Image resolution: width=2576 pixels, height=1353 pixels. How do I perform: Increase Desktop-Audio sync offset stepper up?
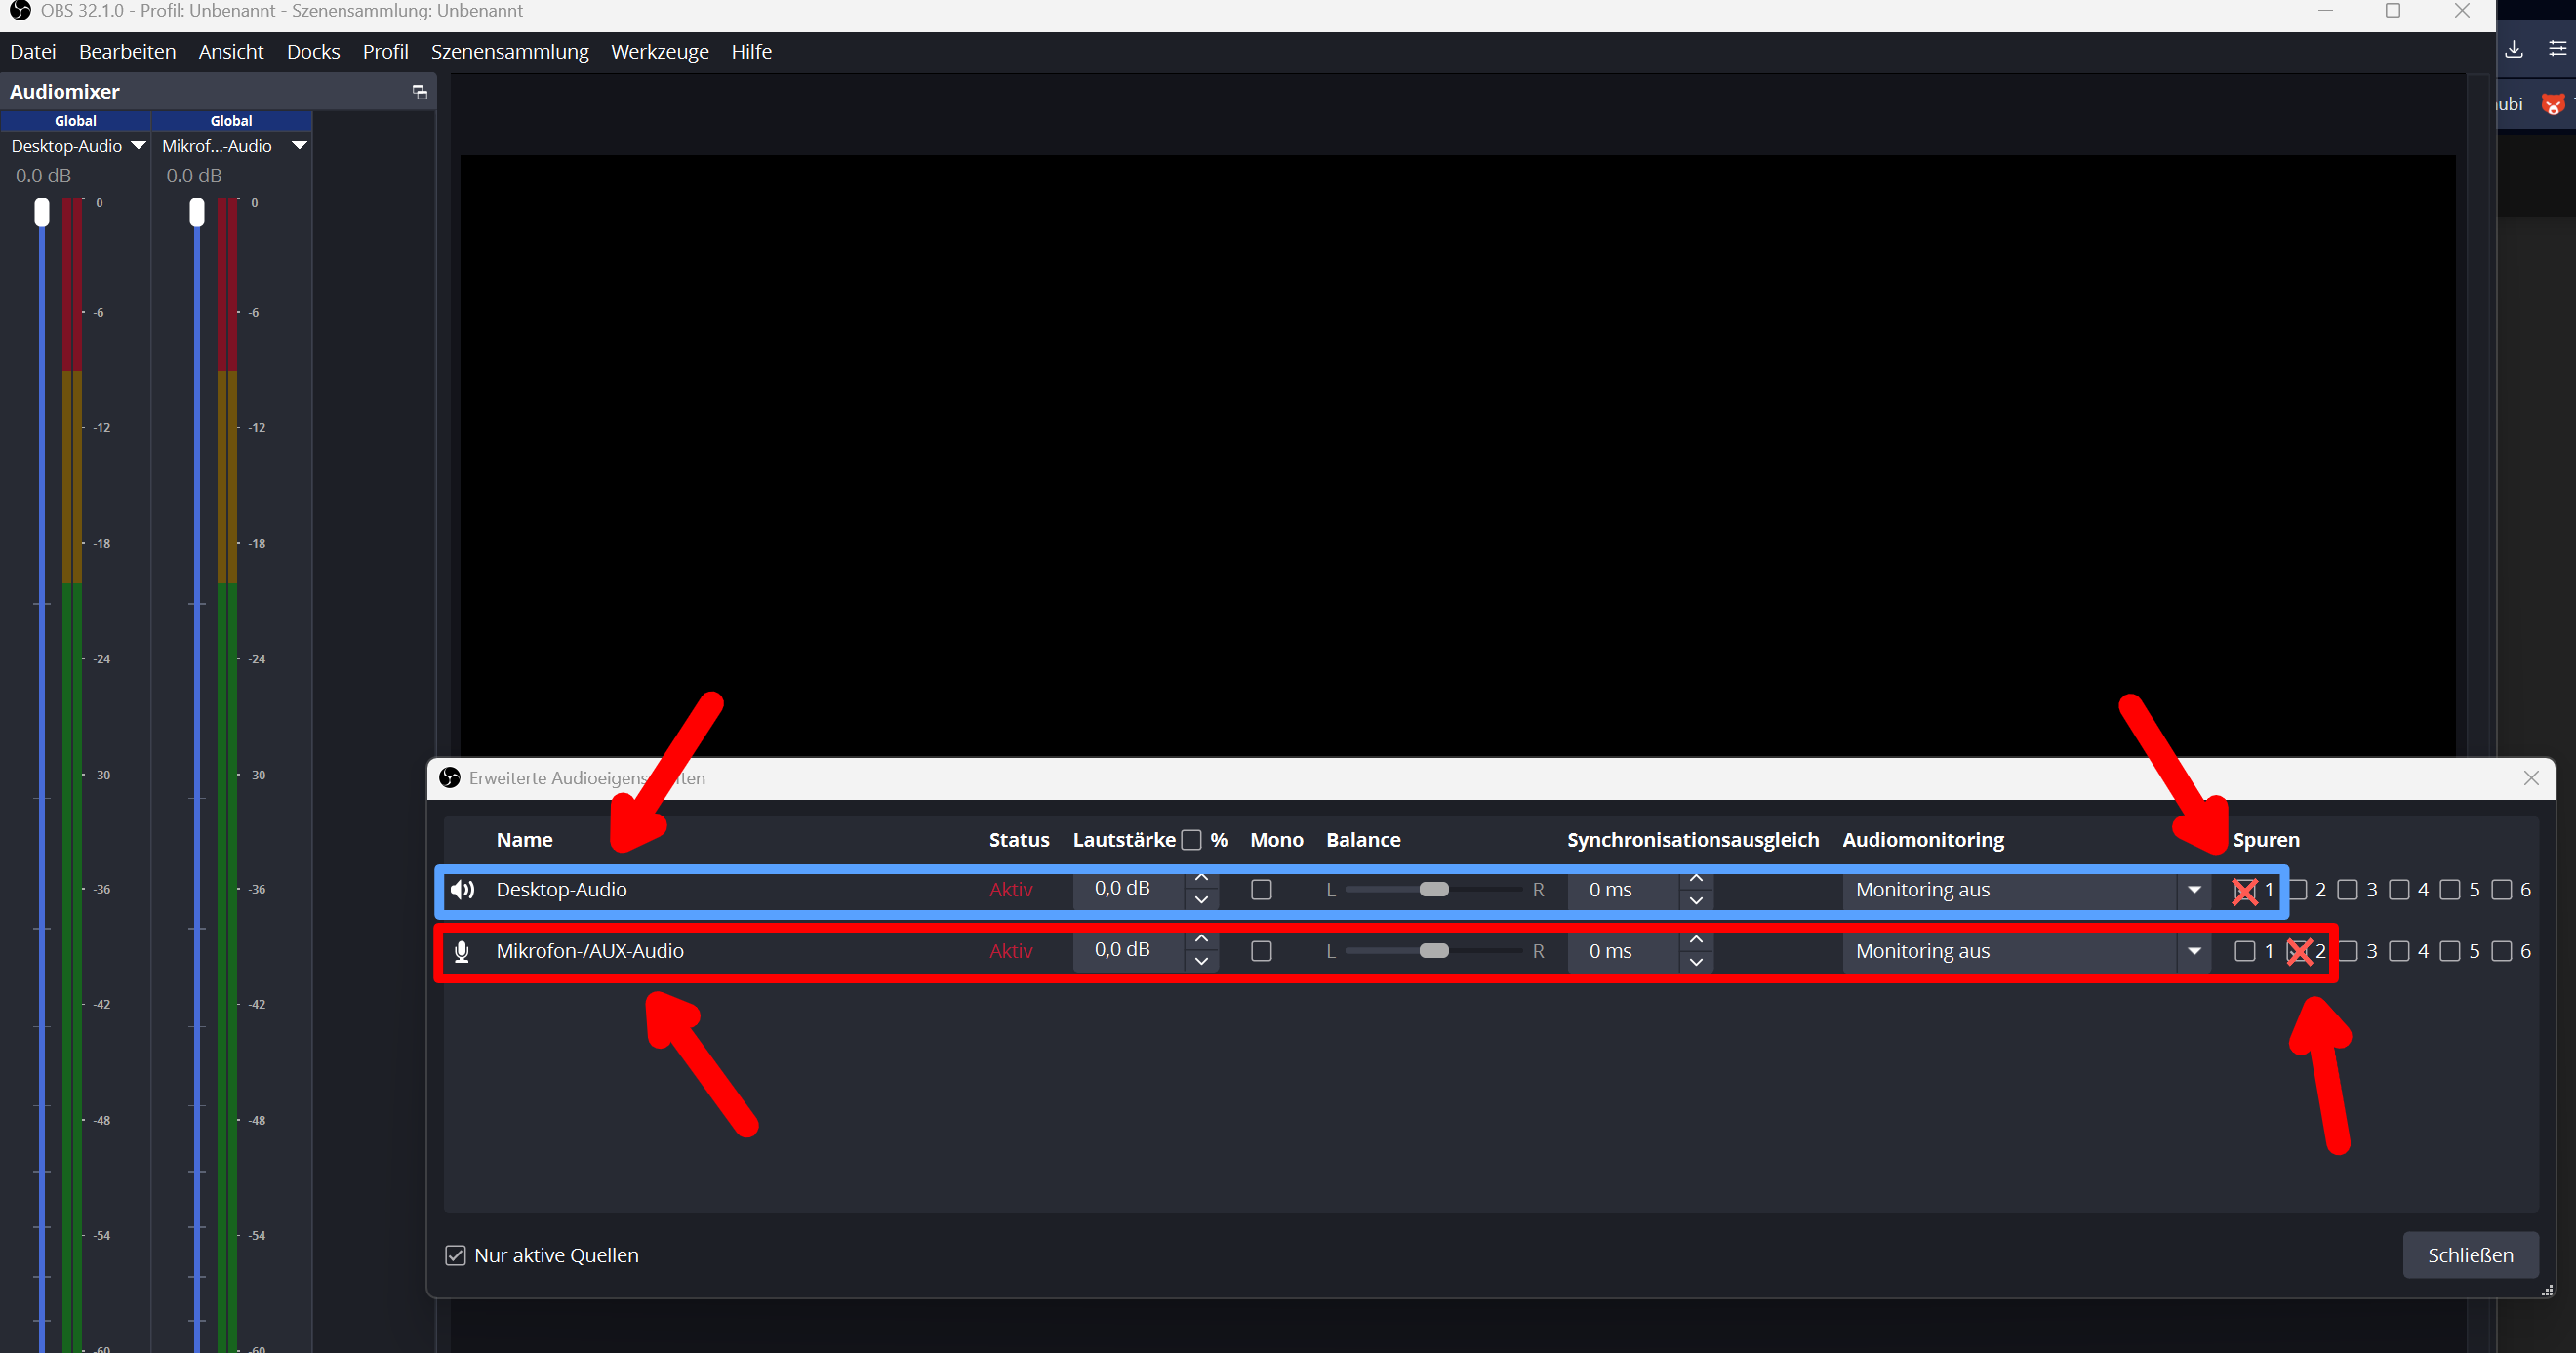click(x=1696, y=878)
